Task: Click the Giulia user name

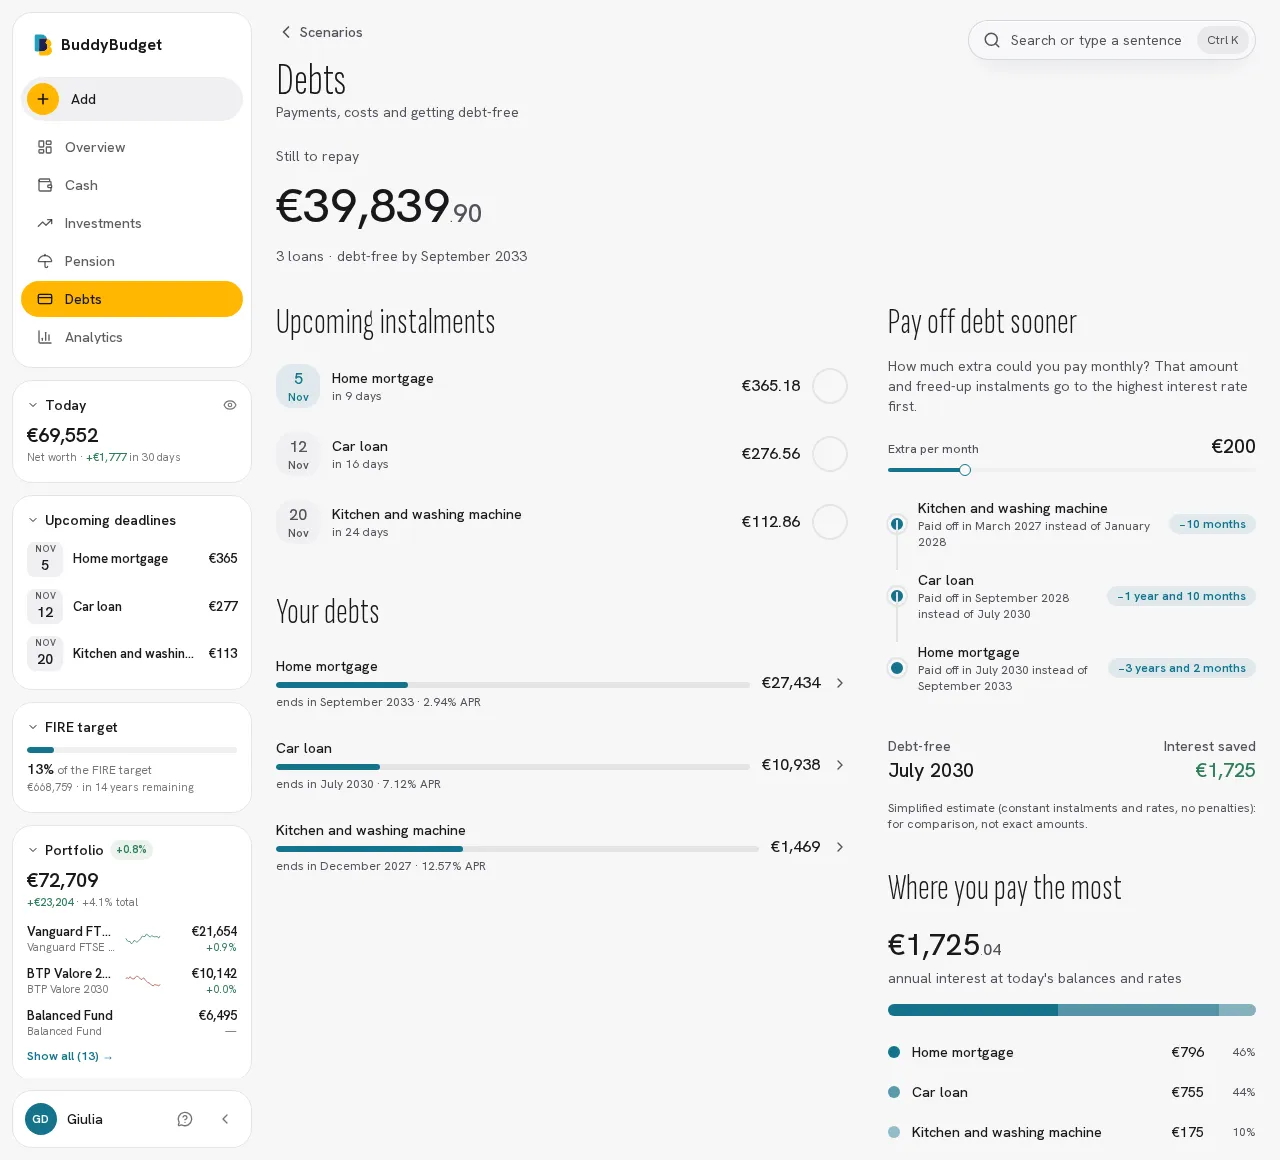Action: [x=85, y=1119]
